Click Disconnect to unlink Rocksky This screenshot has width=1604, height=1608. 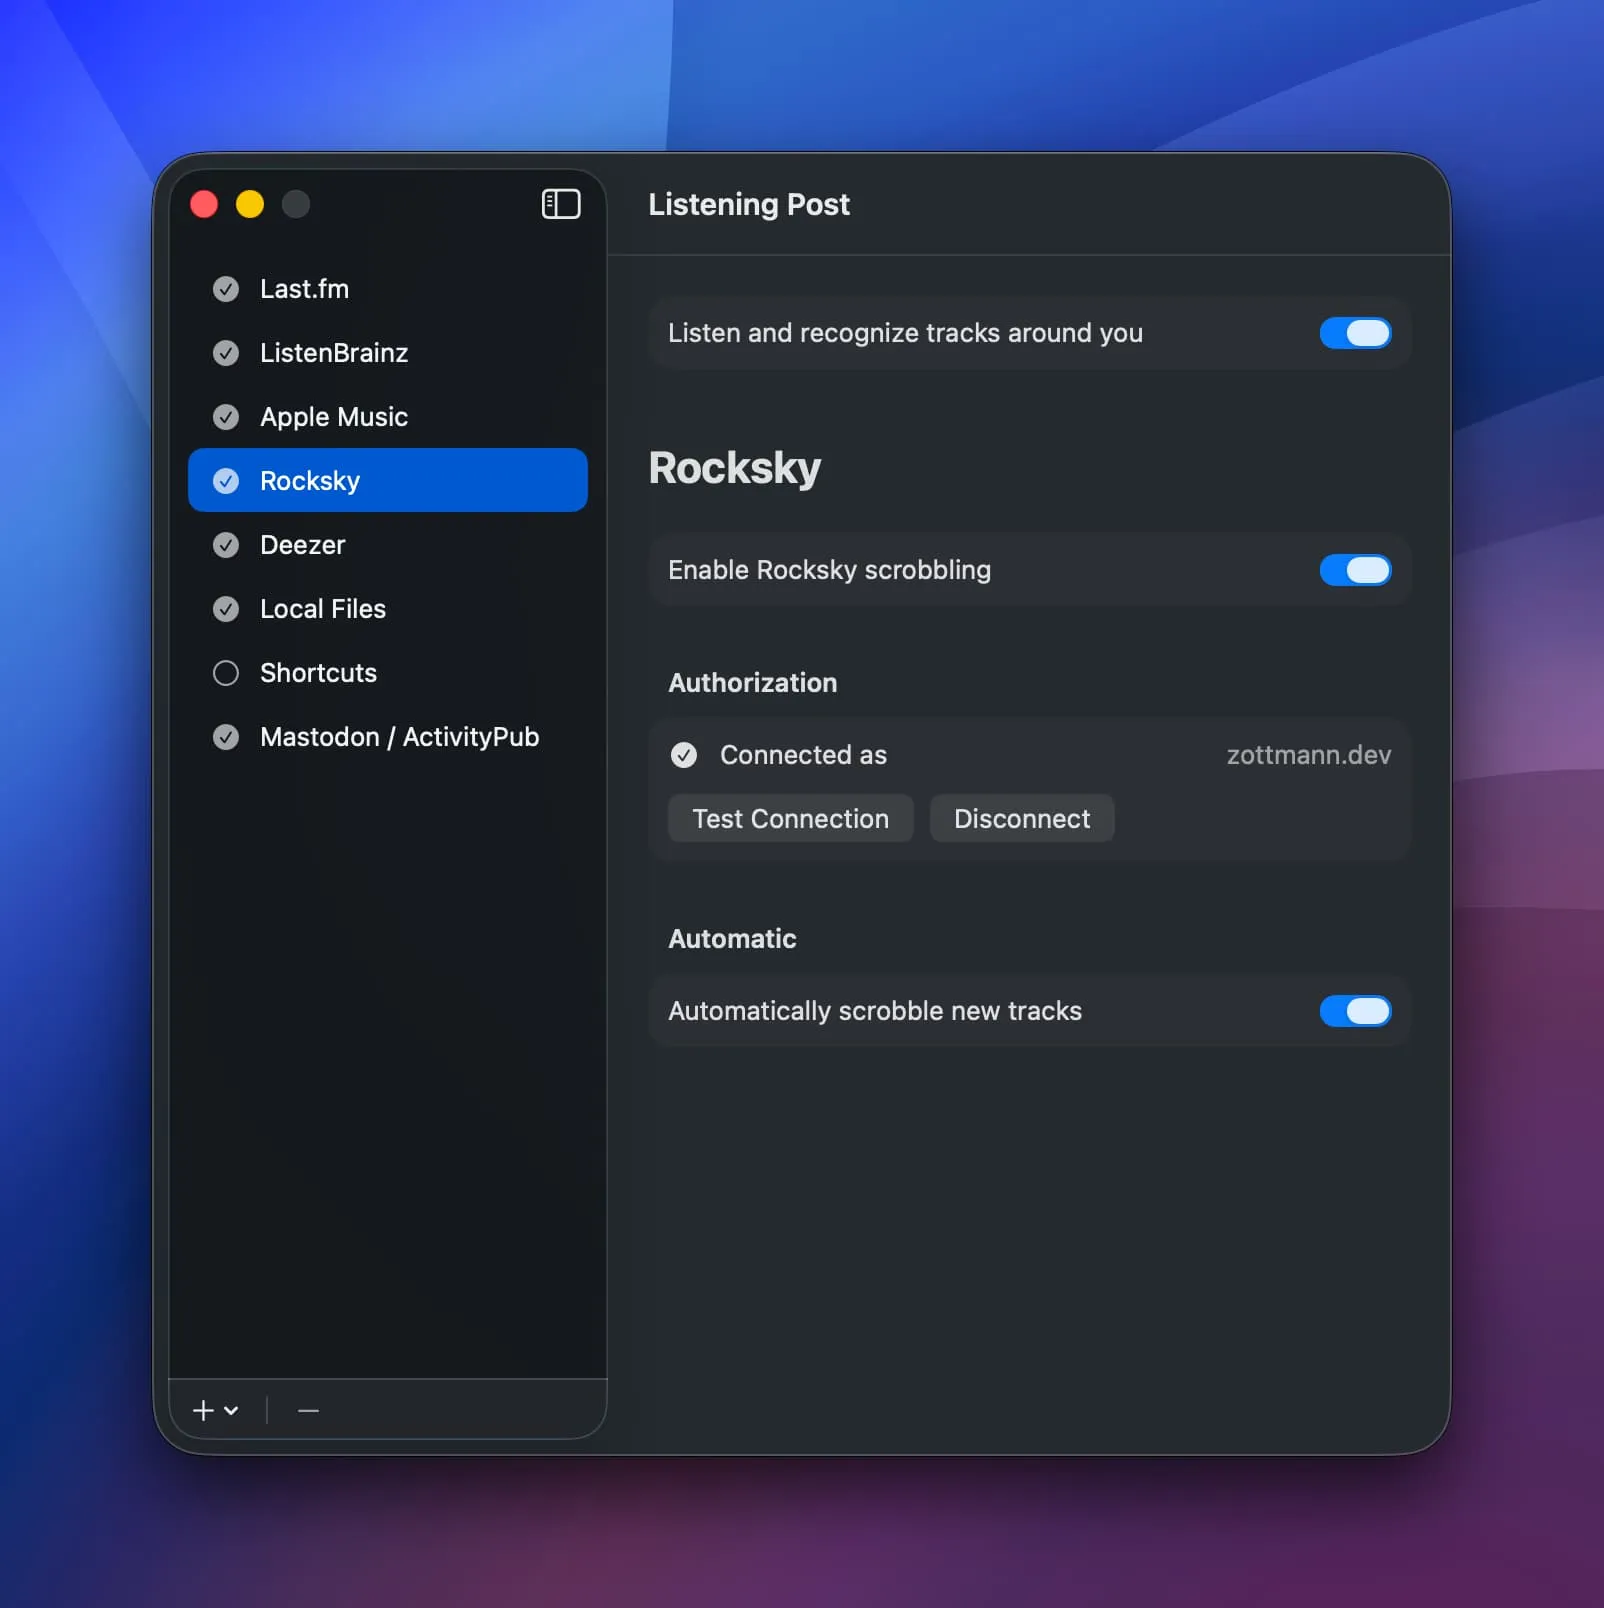tap(1021, 818)
